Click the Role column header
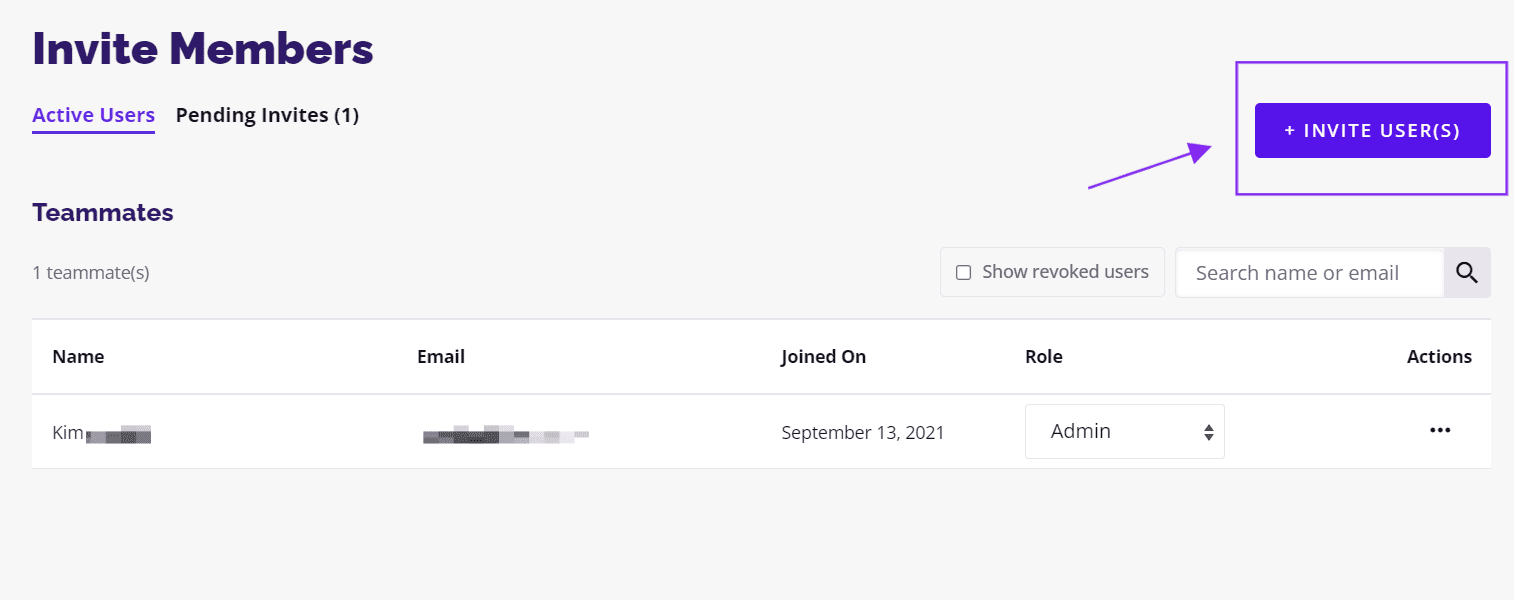Image resolution: width=1514 pixels, height=600 pixels. click(1044, 357)
